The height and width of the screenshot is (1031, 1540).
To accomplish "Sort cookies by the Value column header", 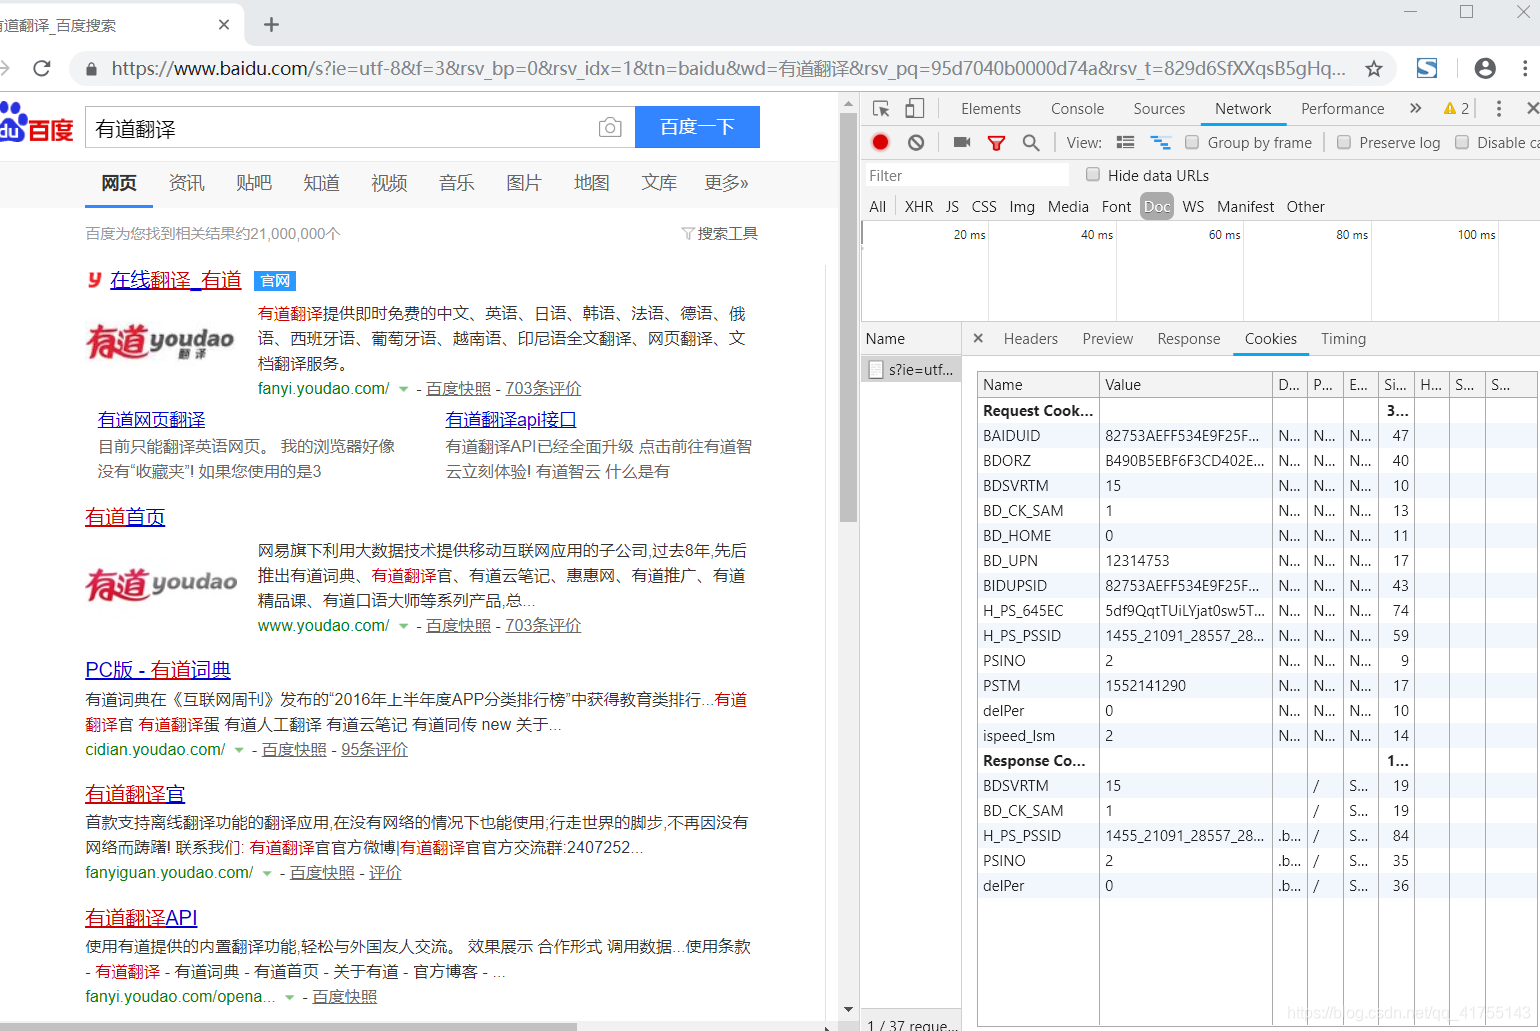I will point(1185,384).
